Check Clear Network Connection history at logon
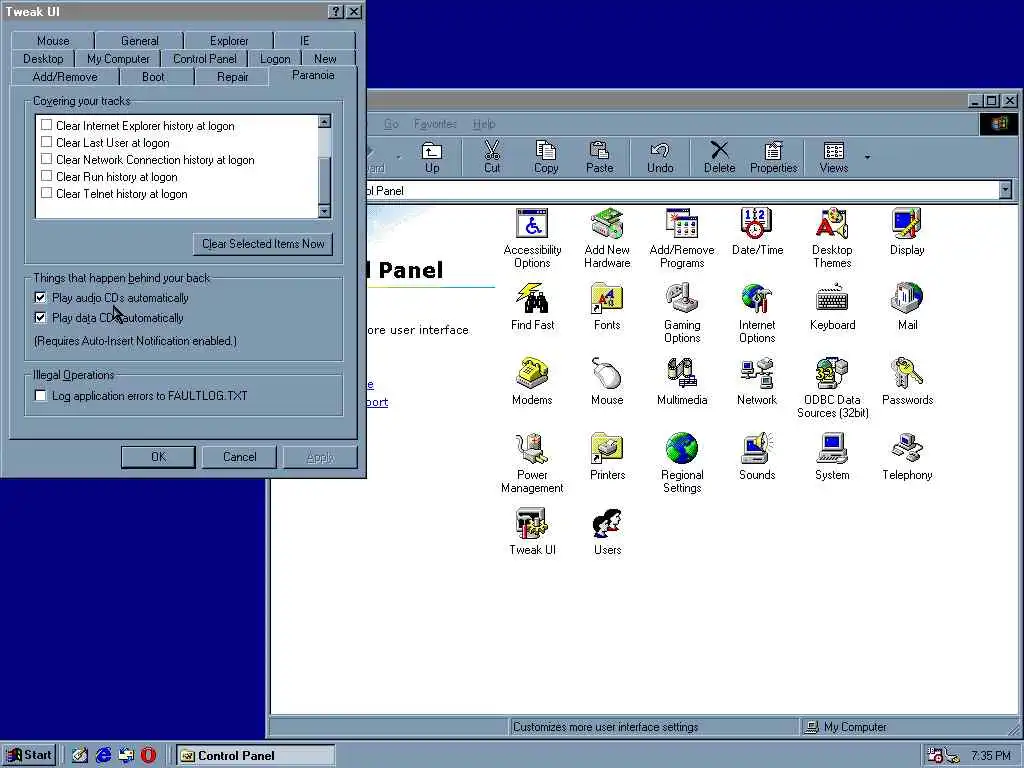Screen dimensions: 1024x768 click(x=46, y=159)
